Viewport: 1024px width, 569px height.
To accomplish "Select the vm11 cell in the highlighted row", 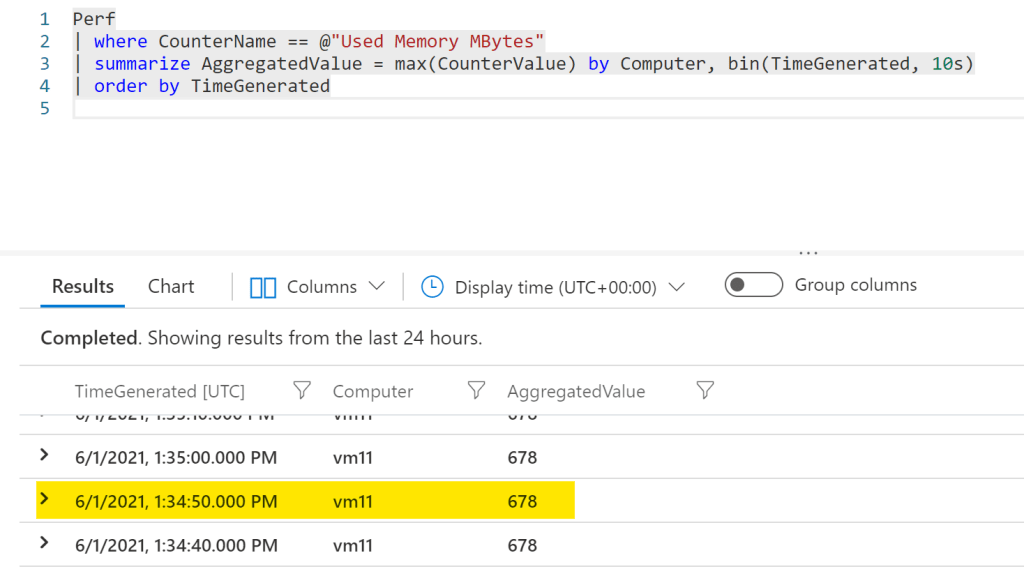I will pyautogui.click(x=352, y=502).
